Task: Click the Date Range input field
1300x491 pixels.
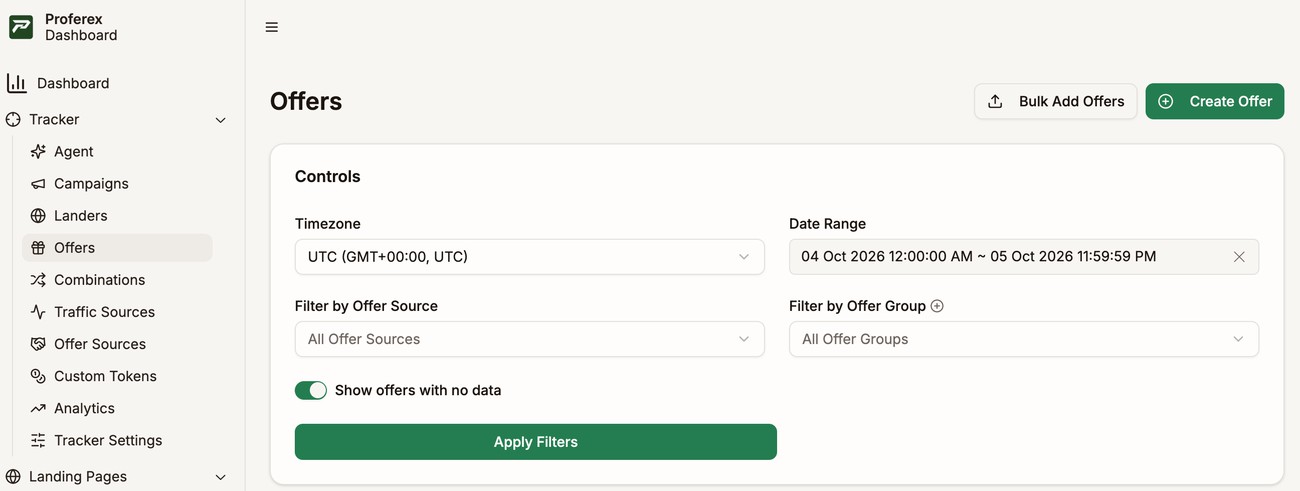Action: [1024, 257]
